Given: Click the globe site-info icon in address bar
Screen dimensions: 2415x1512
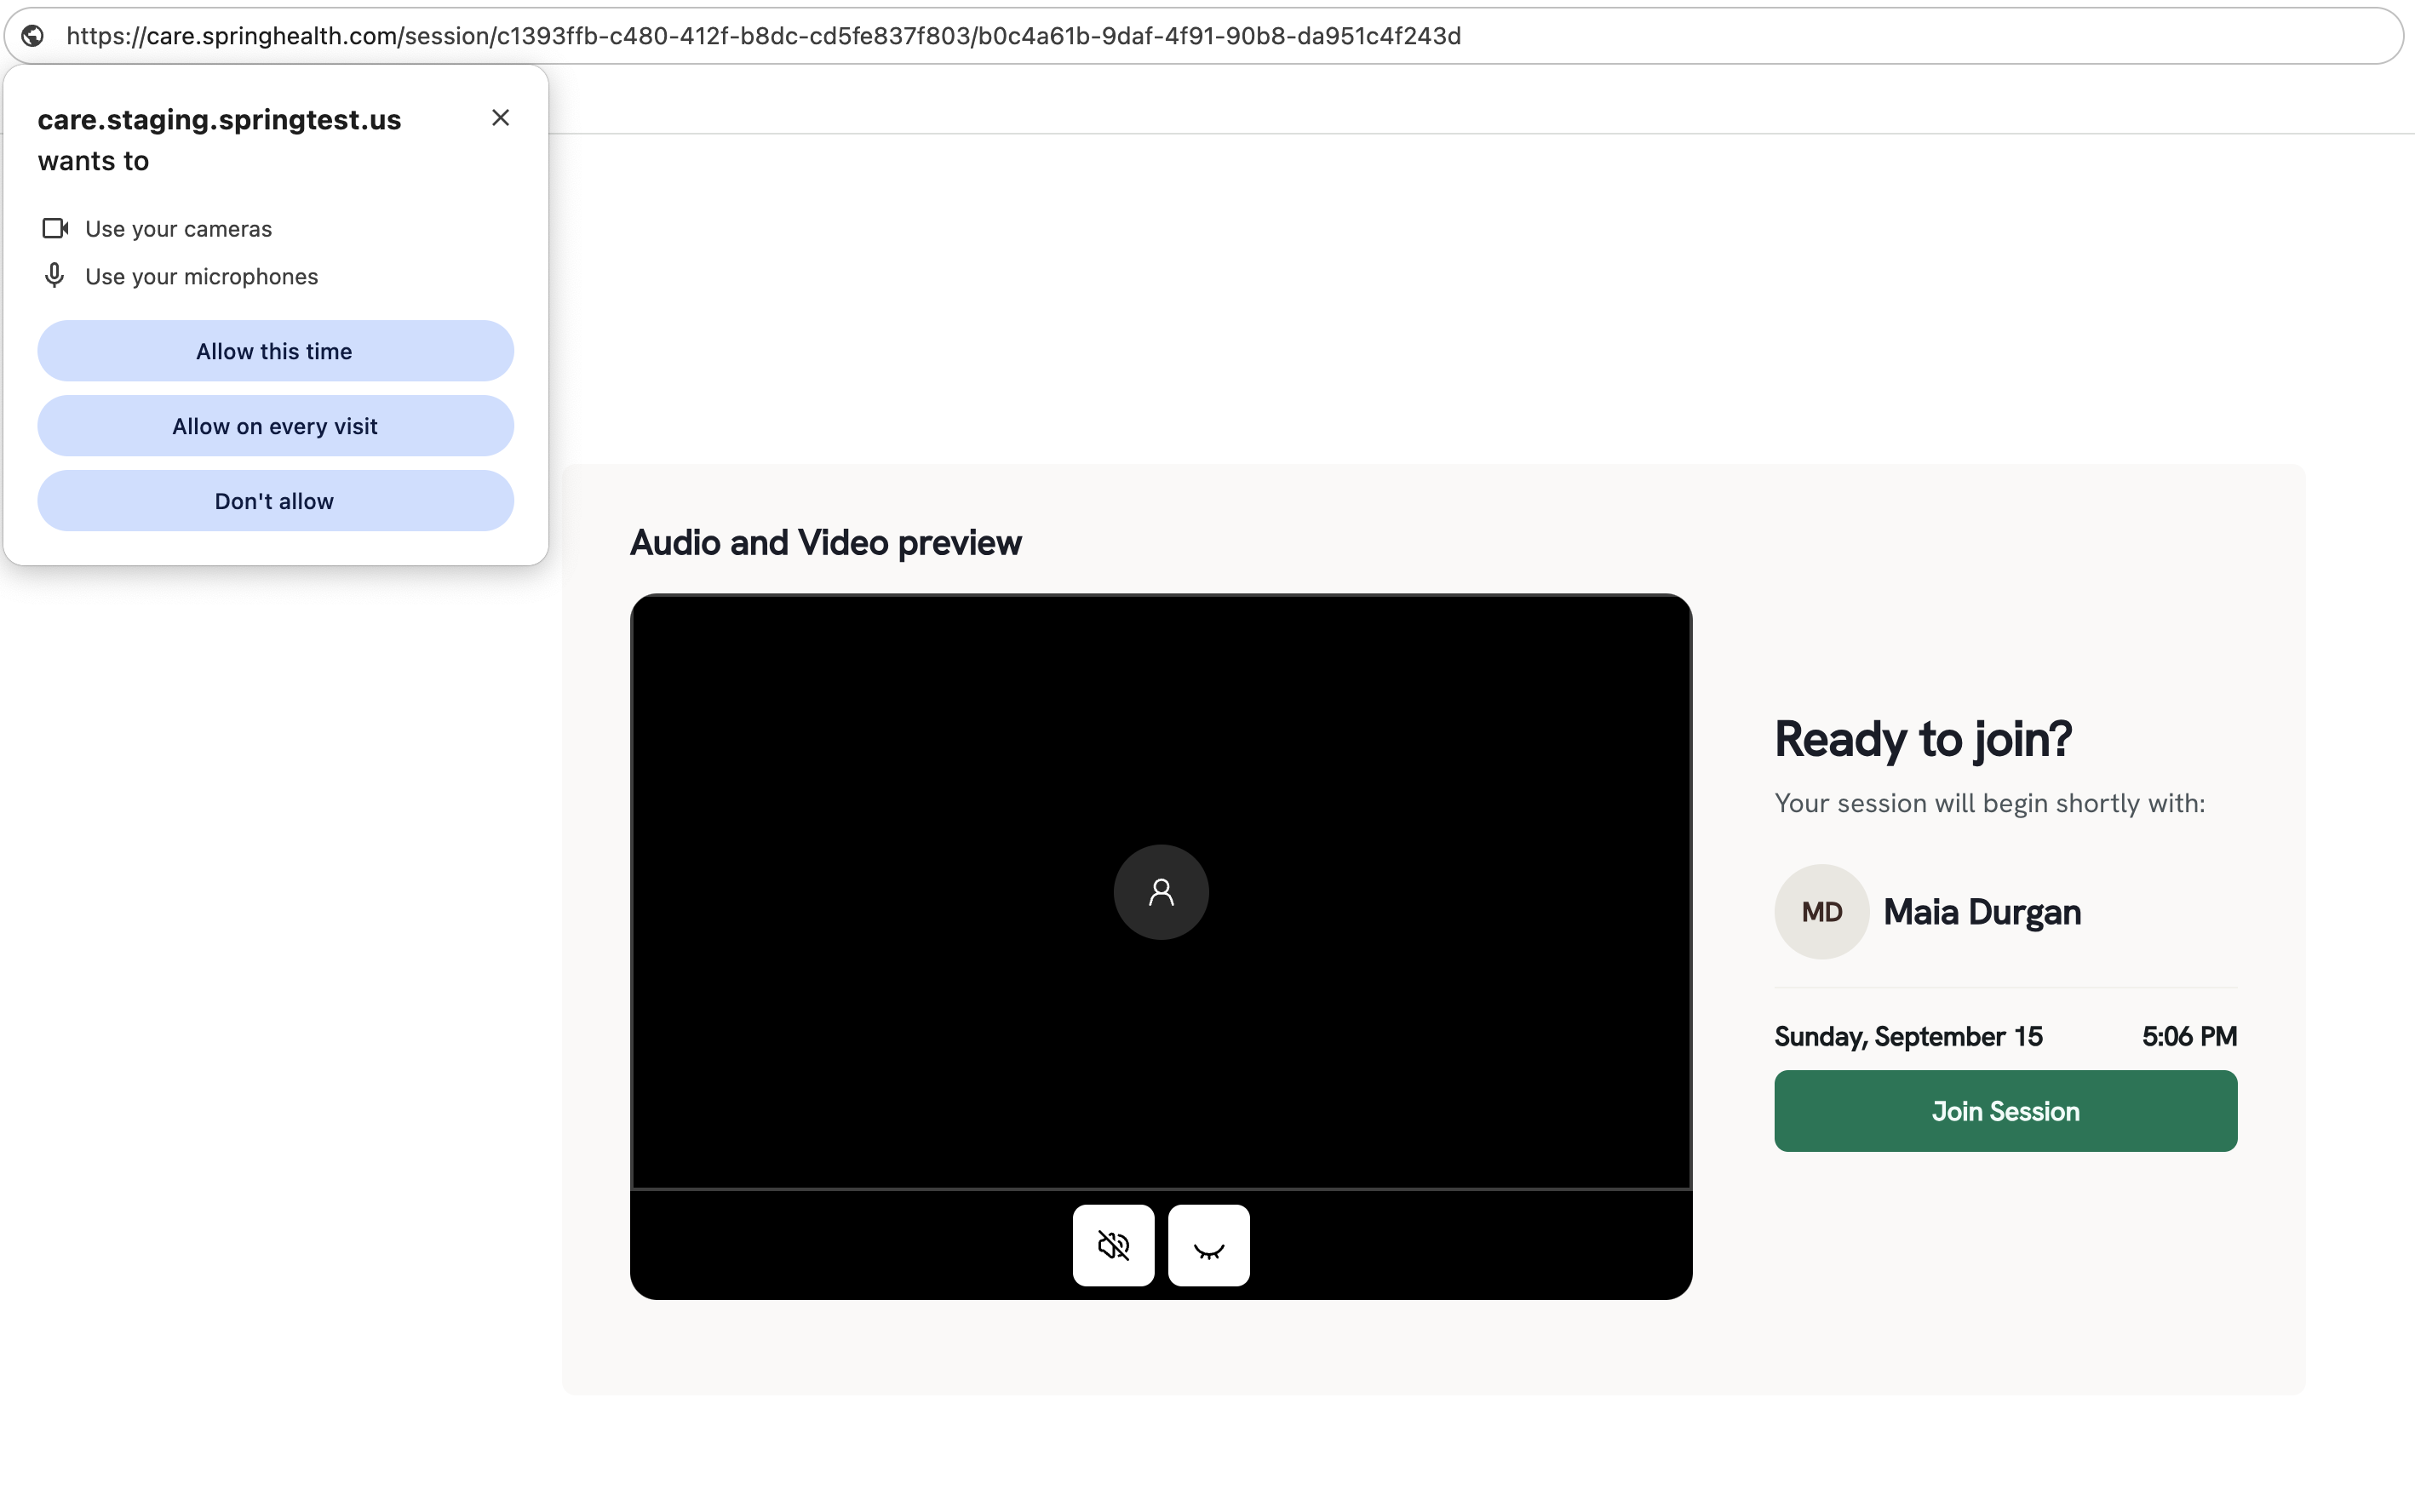Looking at the screenshot, I should [x=32, y=36].
